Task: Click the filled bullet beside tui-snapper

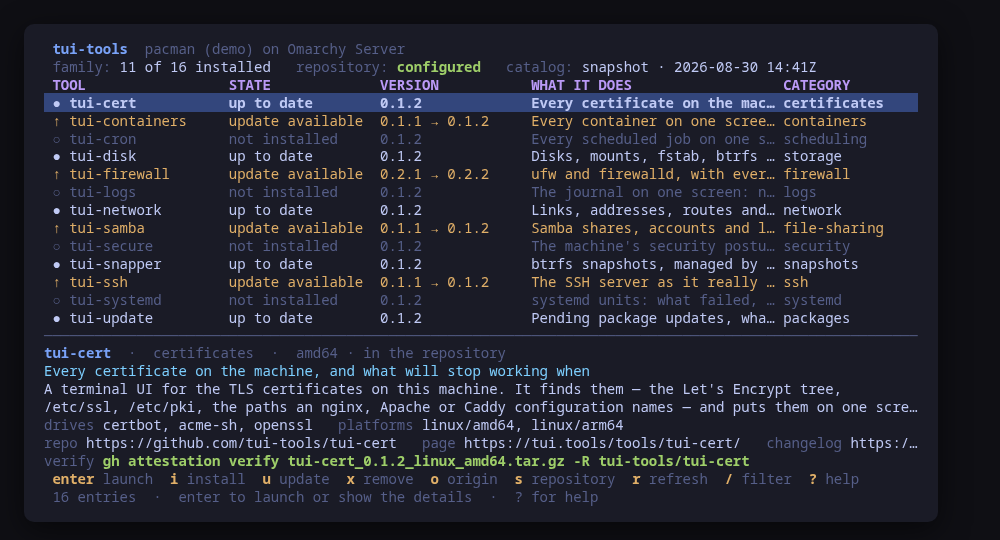Action: pyautogui.click(x=57, y=265)
